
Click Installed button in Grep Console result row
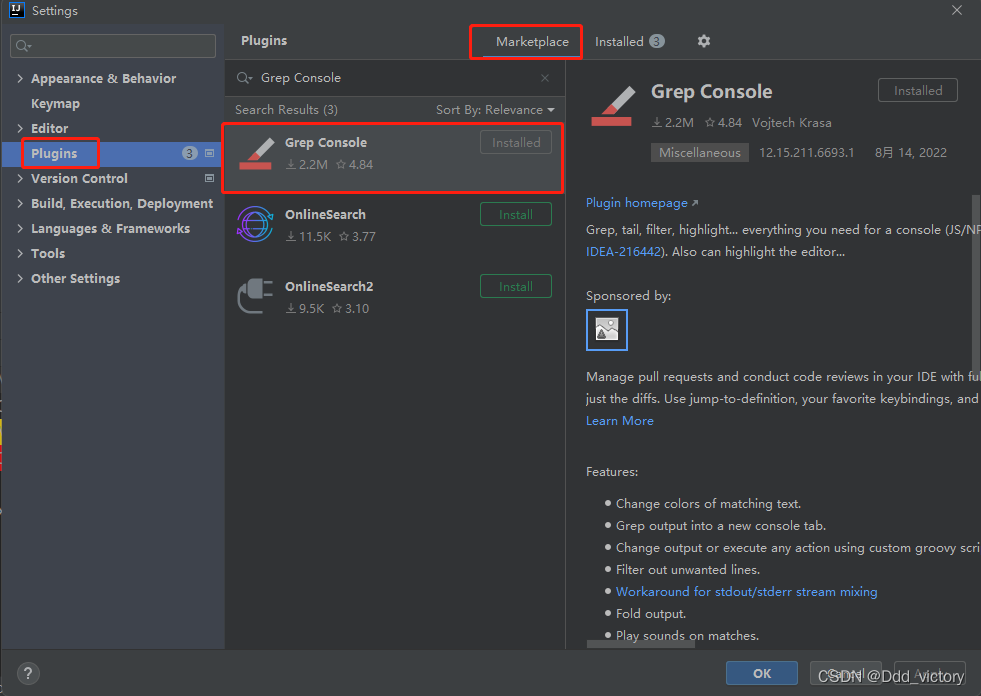click(x=516, y=143)
